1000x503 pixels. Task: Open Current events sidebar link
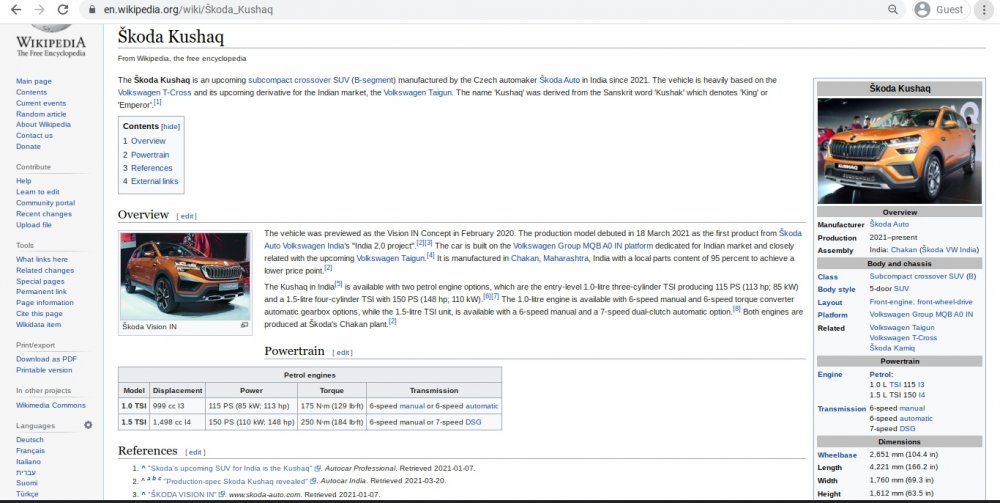point(41,103)
